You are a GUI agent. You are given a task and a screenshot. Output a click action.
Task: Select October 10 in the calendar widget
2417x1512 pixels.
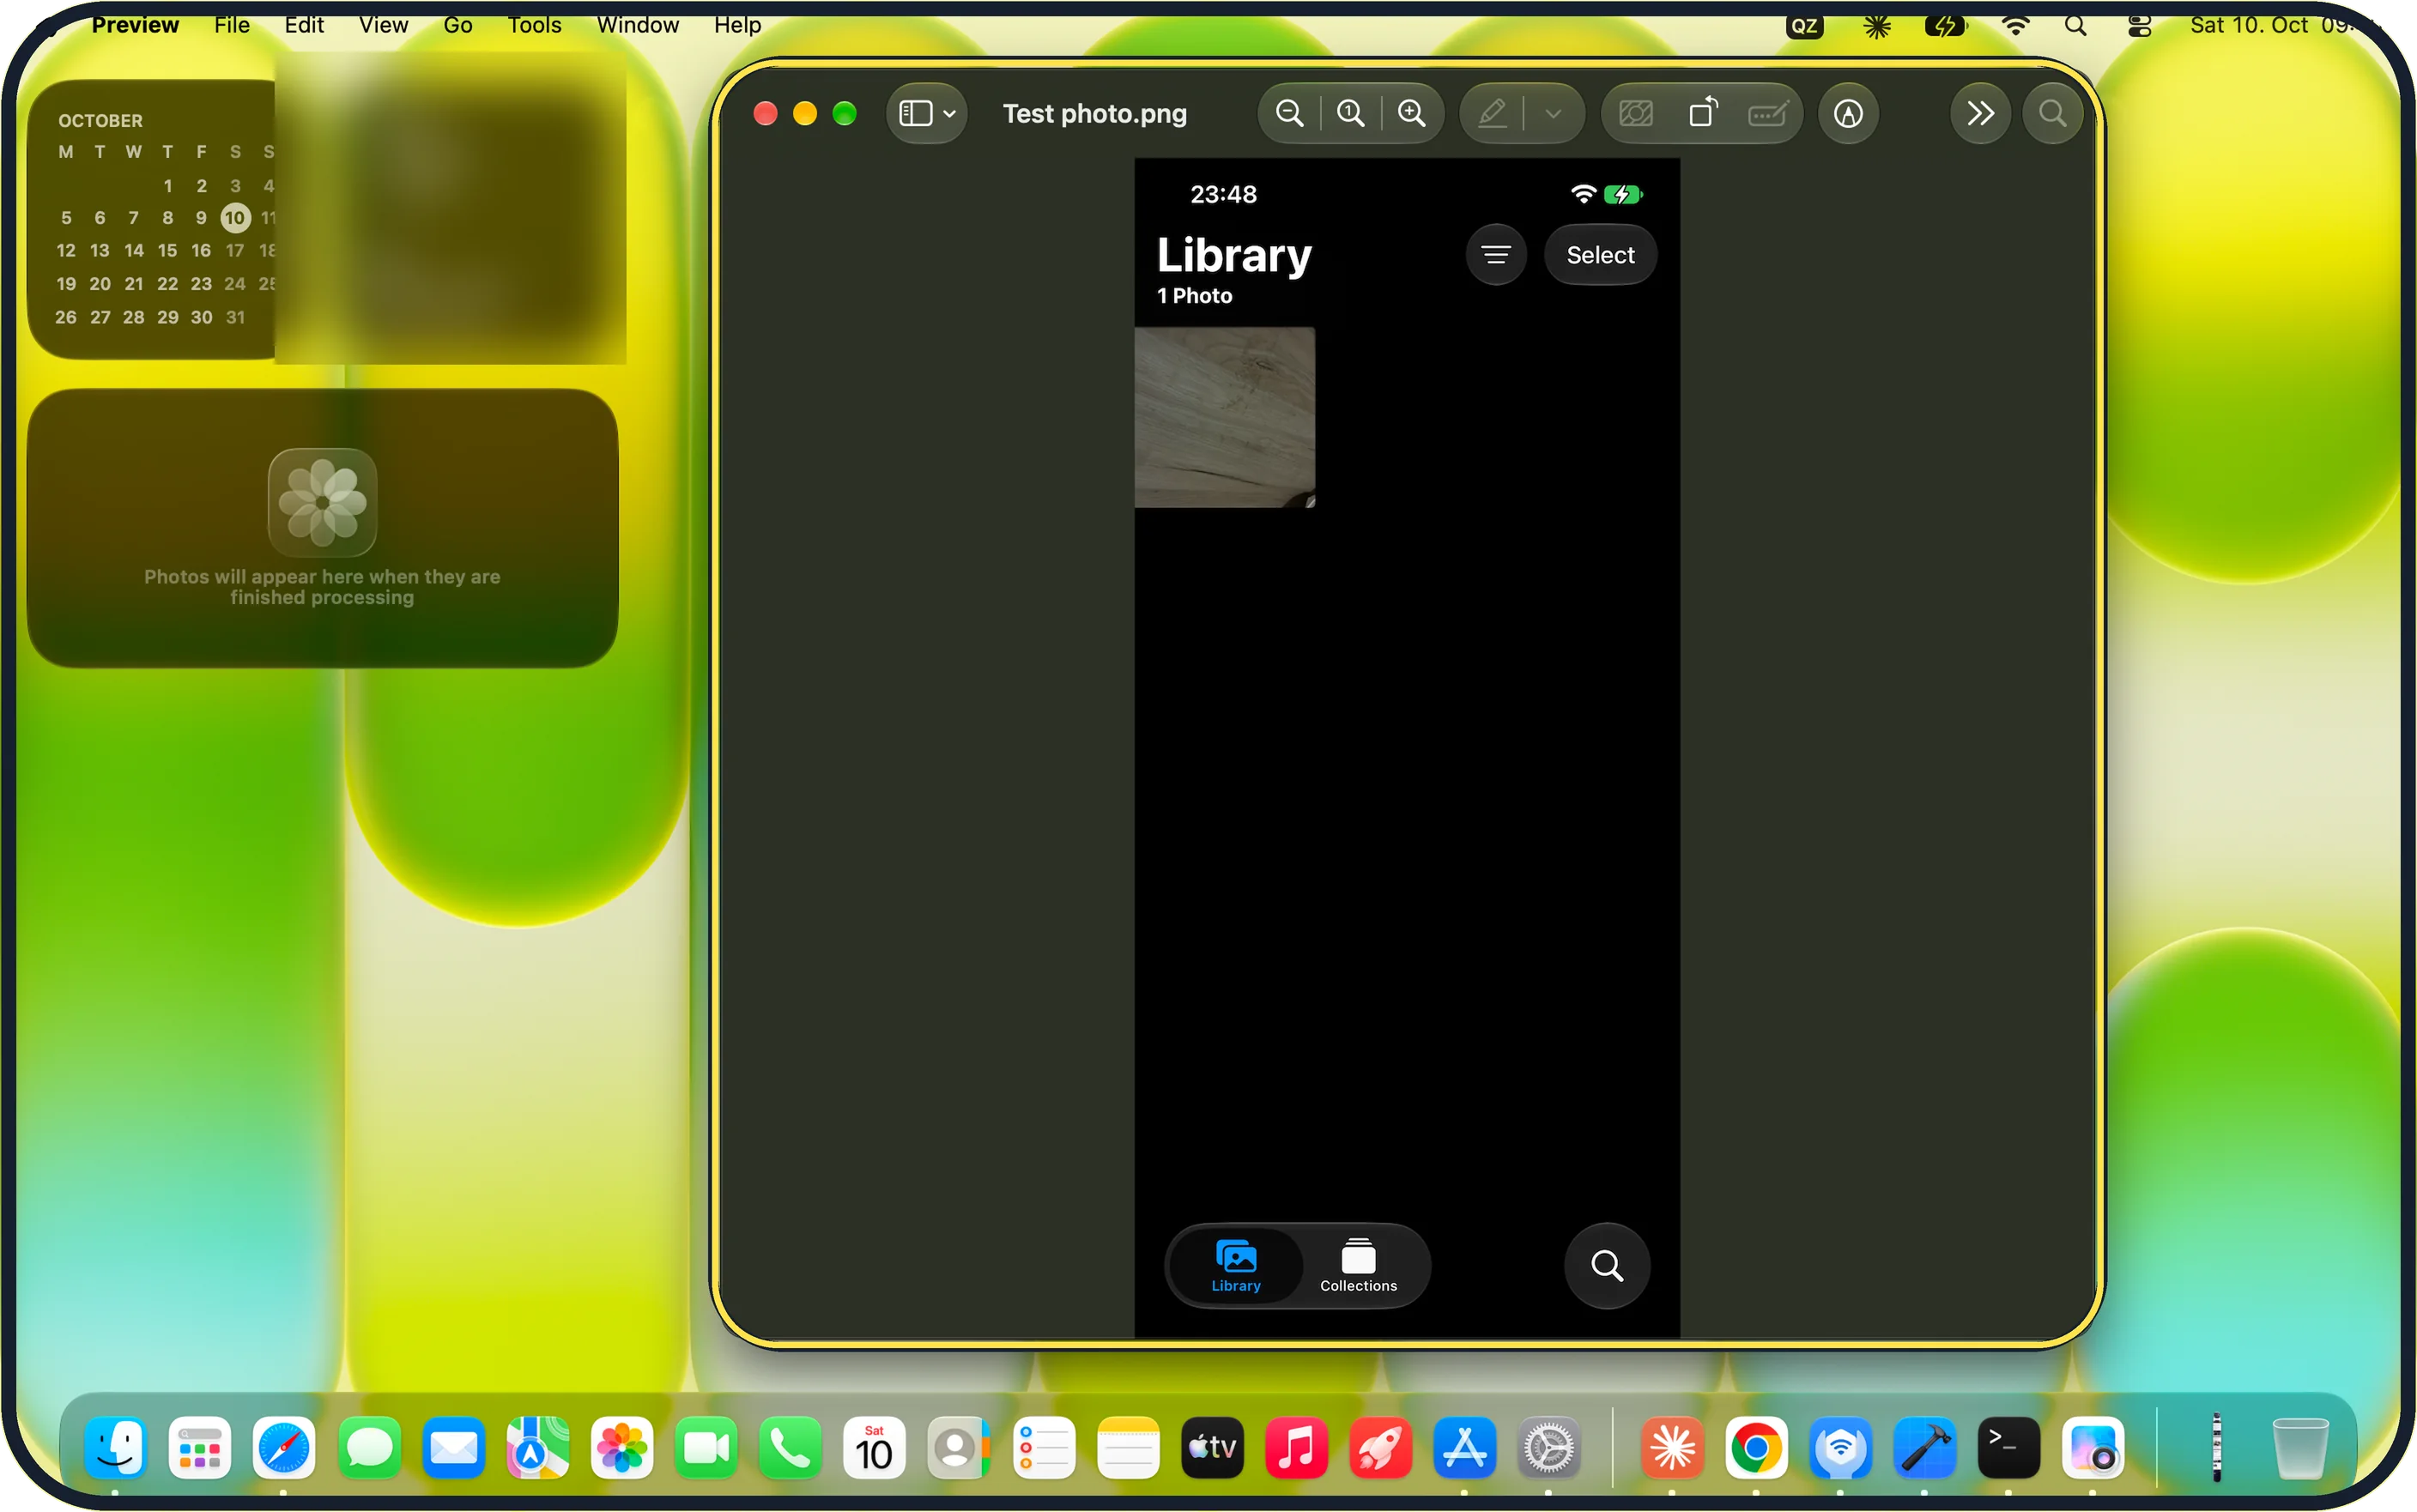pyautogui.click(x=235, y=218)
